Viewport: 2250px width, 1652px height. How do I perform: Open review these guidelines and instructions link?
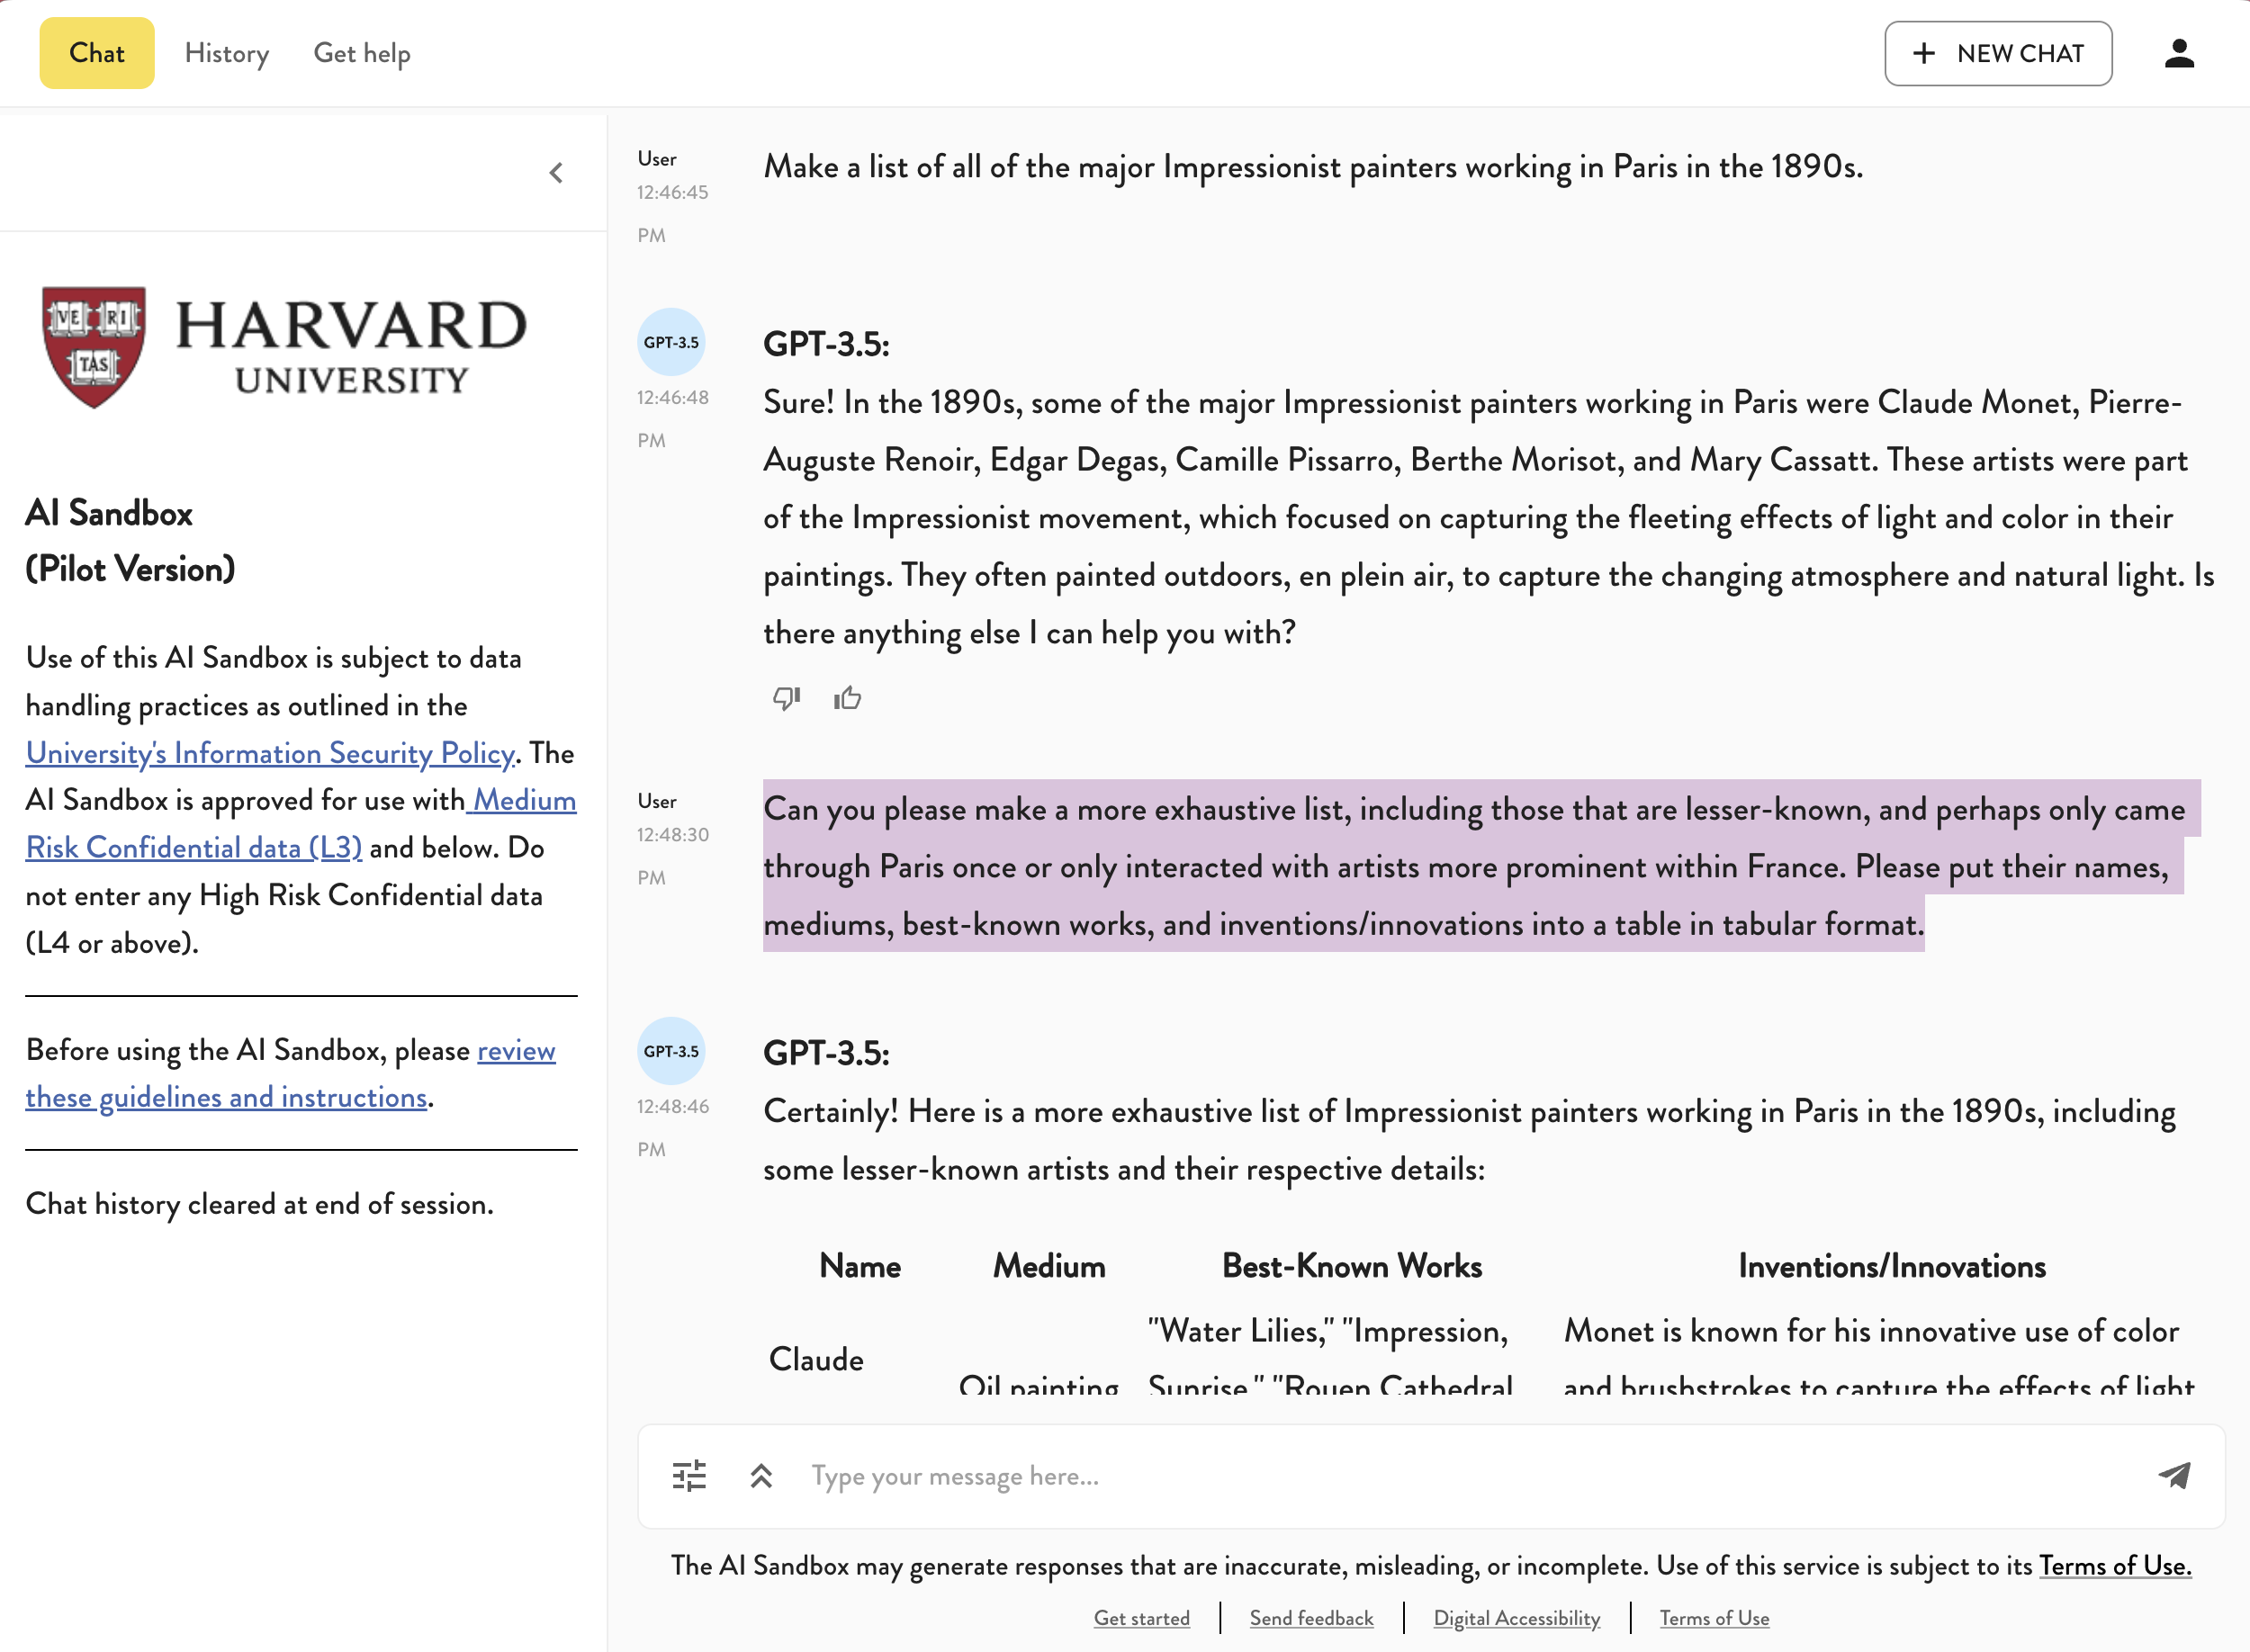pyautogui.click(x=226, y=1098)
